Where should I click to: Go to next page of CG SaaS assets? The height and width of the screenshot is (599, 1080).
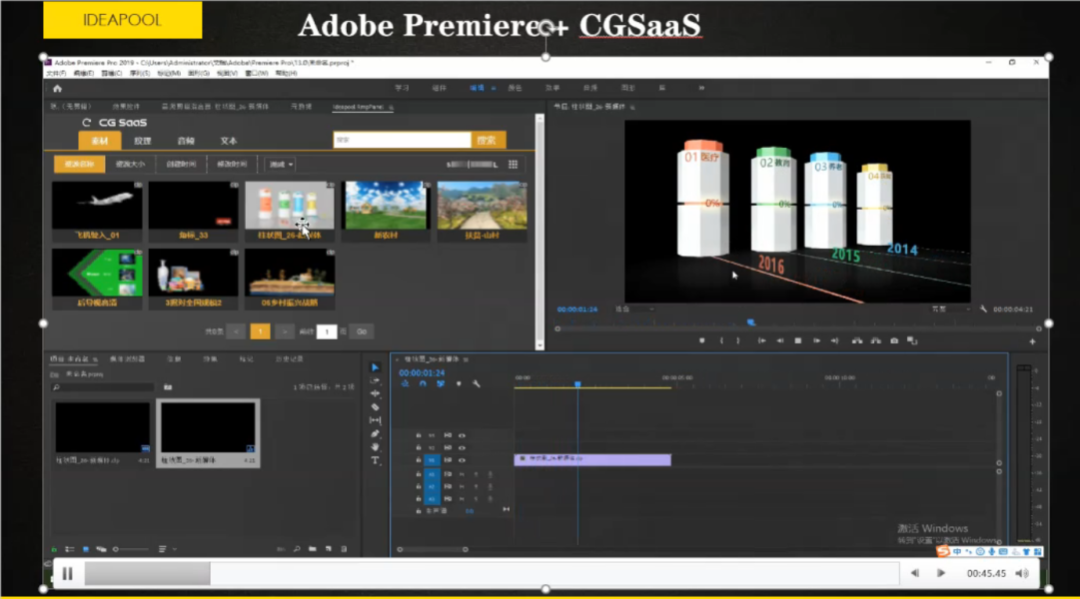[x=284, y=332]
